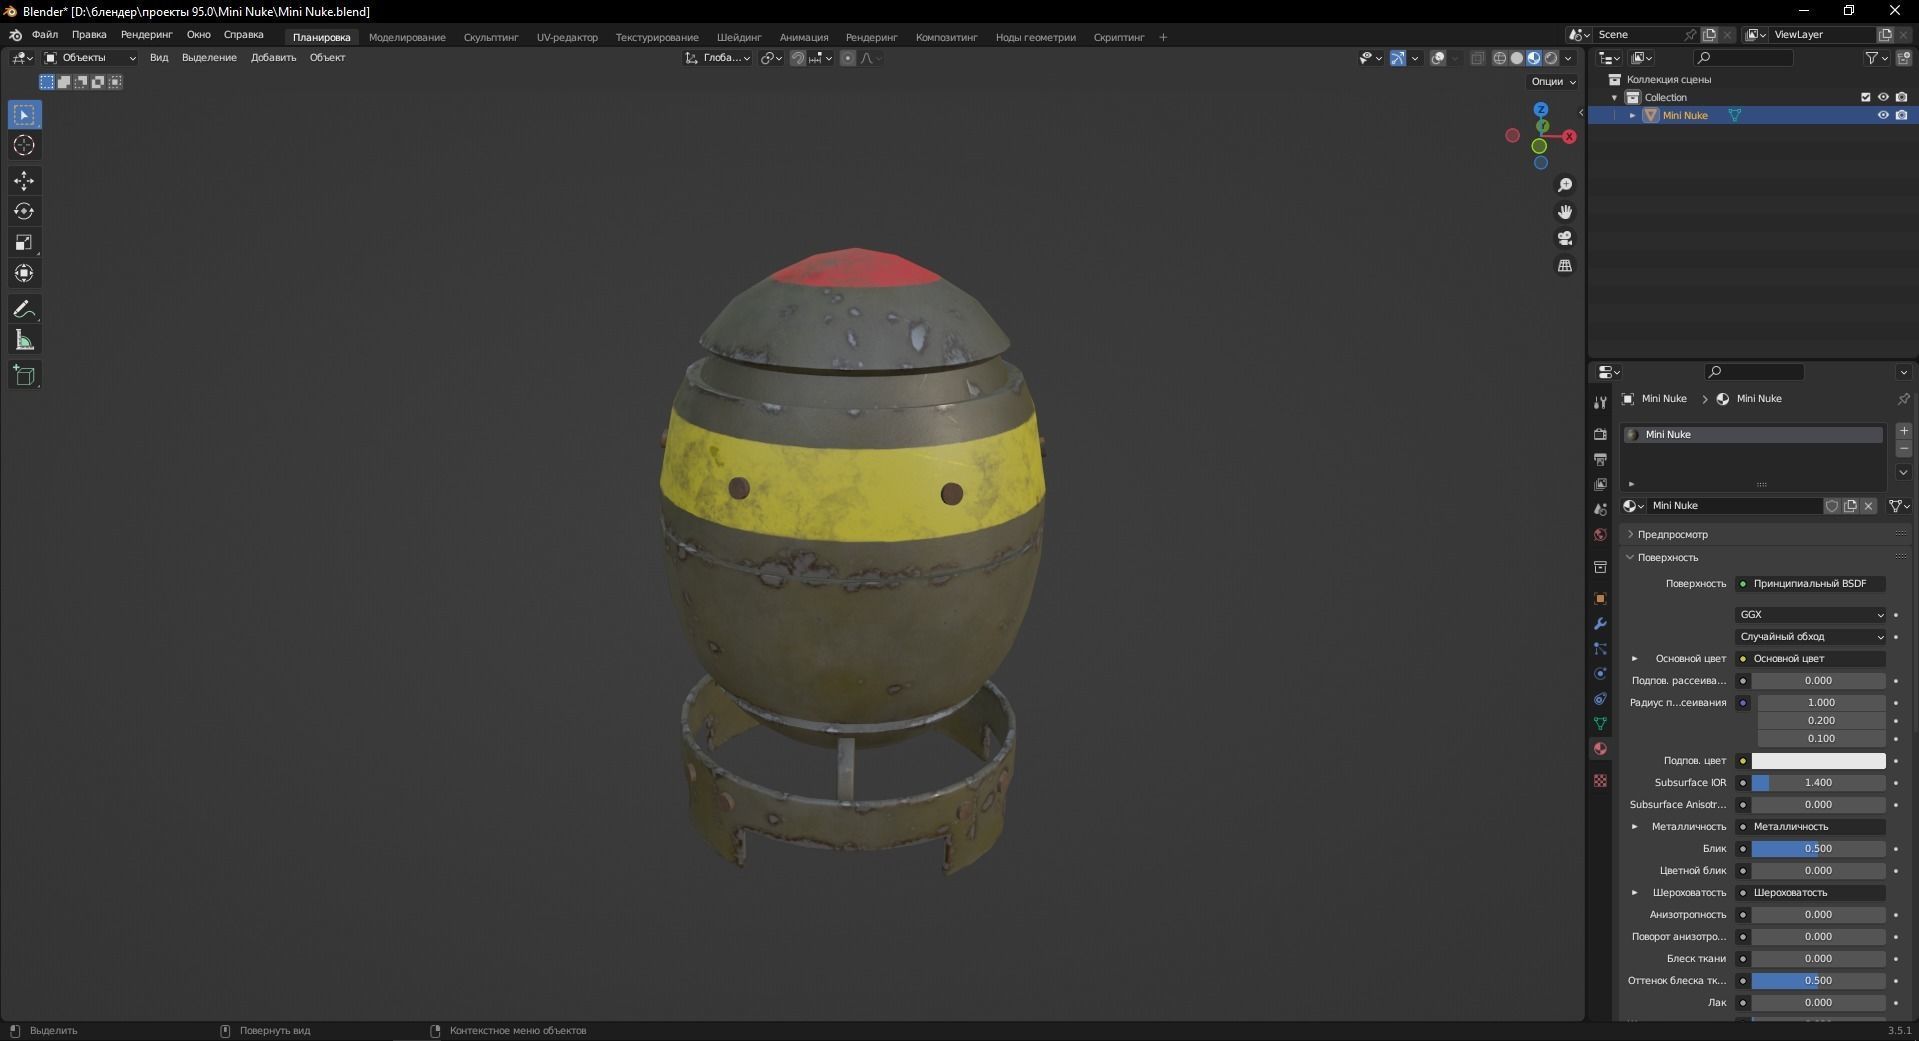
Task: Hide Mini Nuke object eye icon
Action: click(1883, 115)
